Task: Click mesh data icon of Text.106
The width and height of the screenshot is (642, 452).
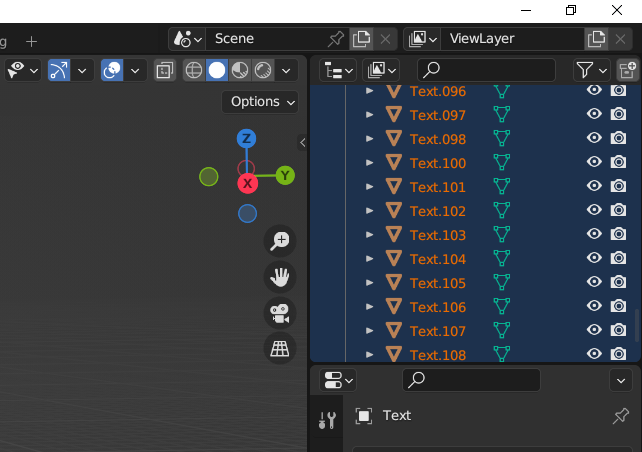Action: (x=502, y=307)
